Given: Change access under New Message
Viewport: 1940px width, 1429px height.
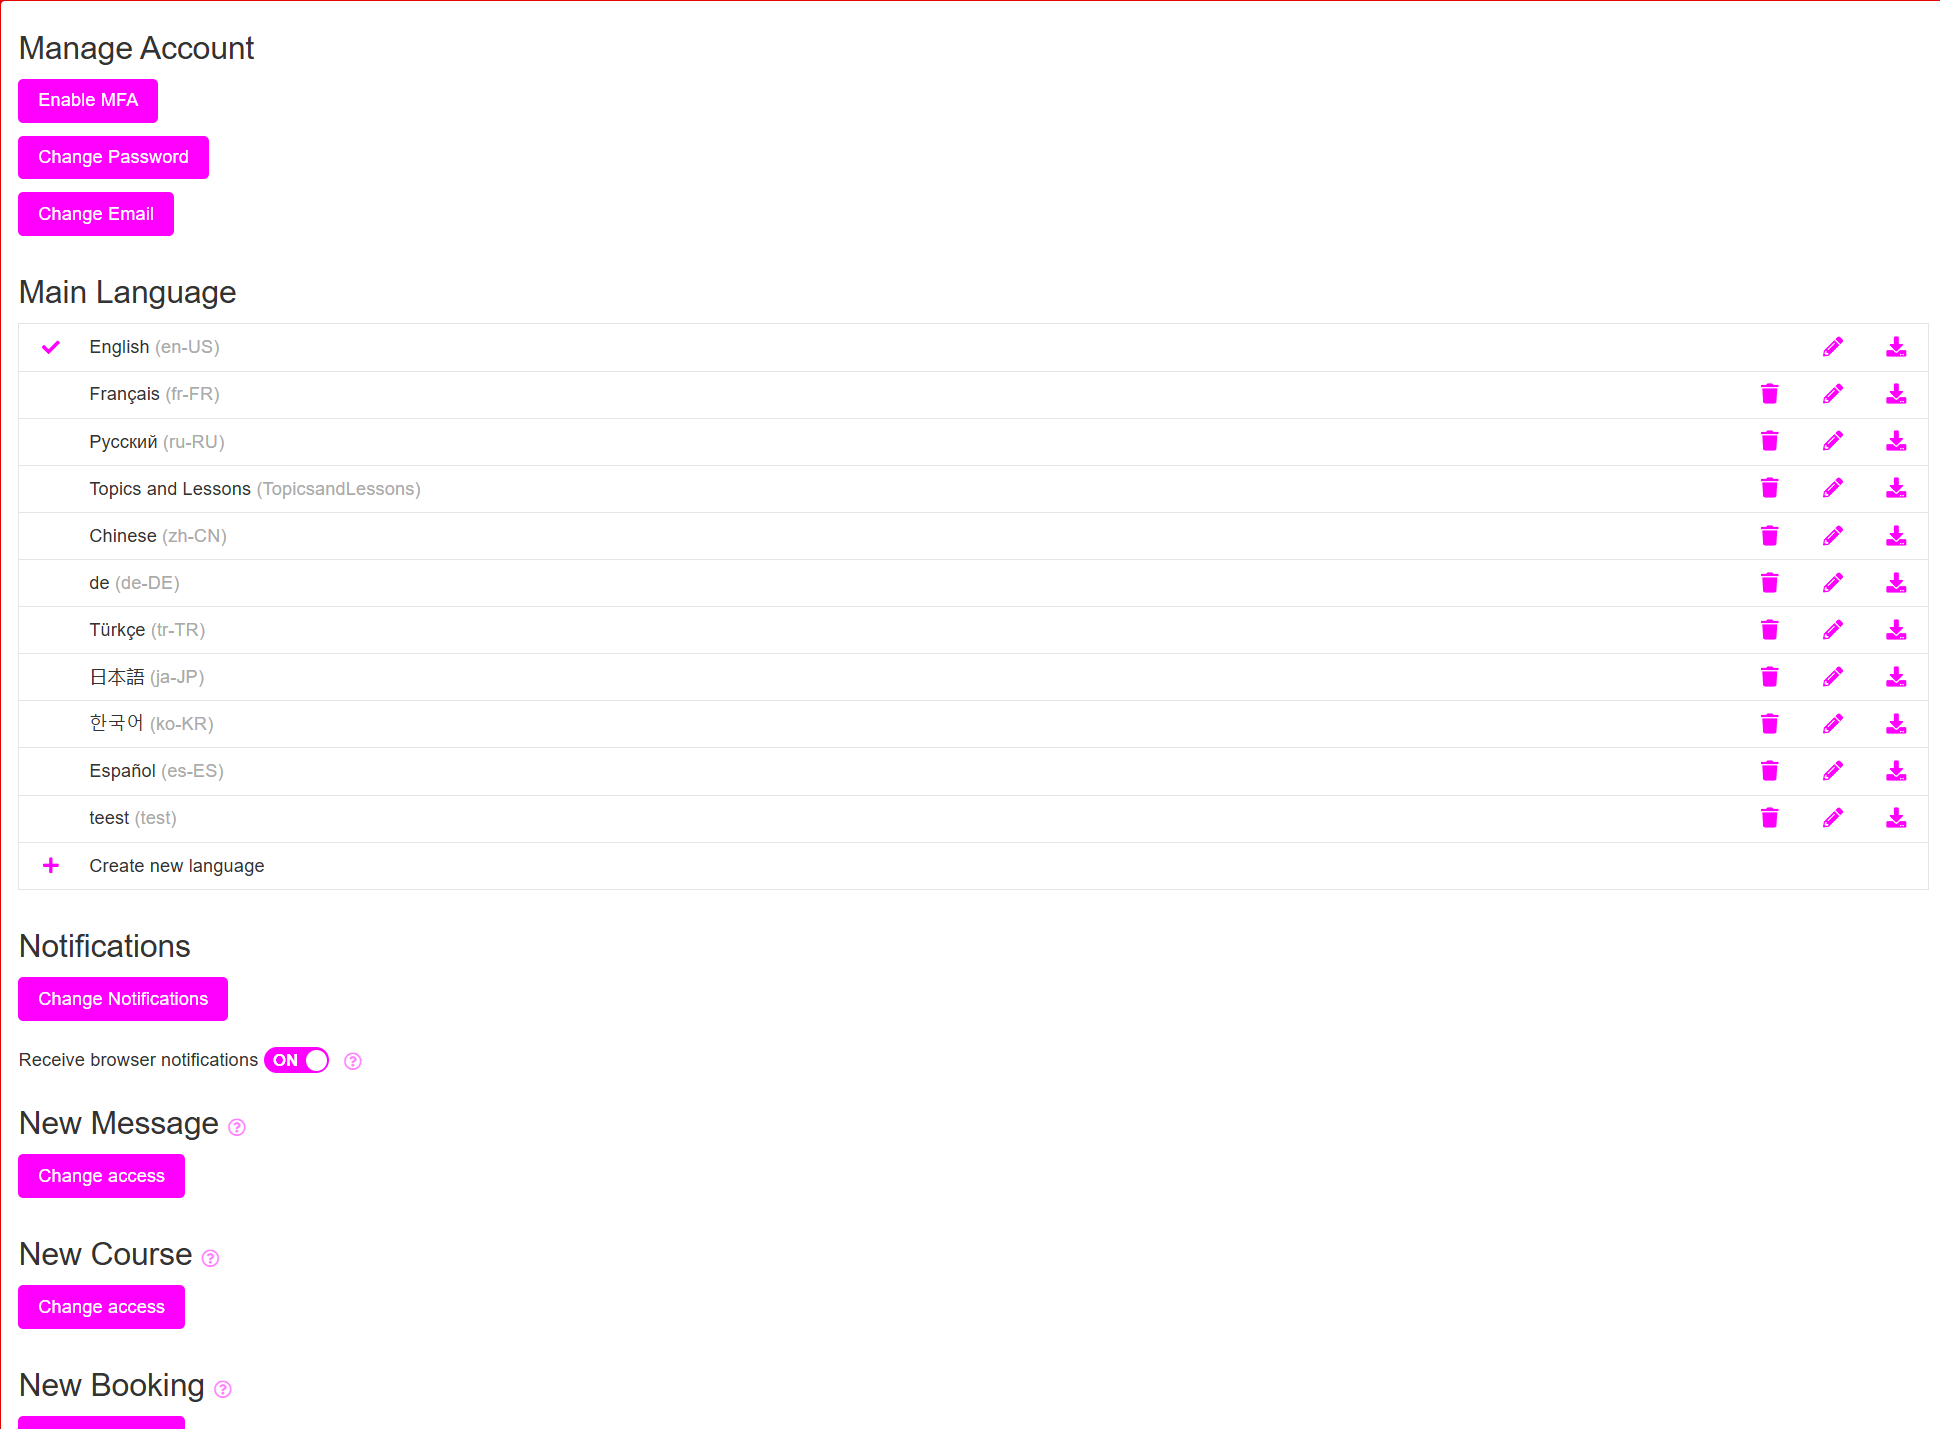Looking at the screenshot, I should 101,1176.
